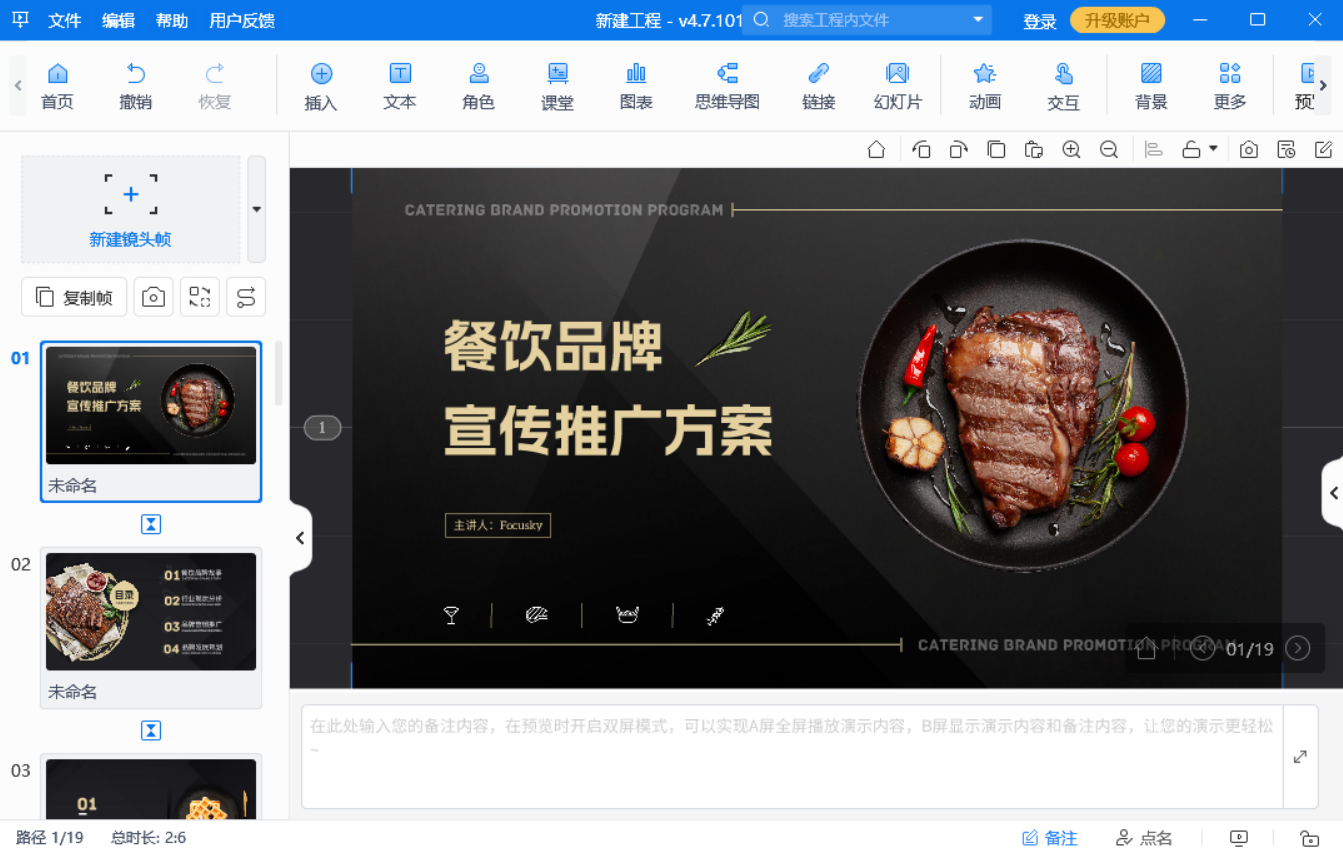Open the 点名 roll call button
Image resolution: width=1343 pixels, height=850 pixels.
point(1144,838)
